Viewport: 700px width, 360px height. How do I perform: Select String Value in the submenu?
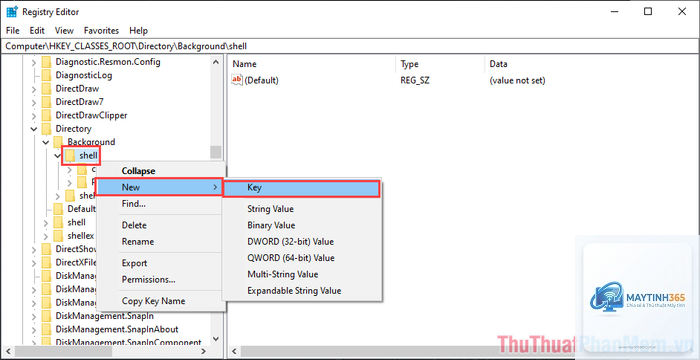[301, 209]
